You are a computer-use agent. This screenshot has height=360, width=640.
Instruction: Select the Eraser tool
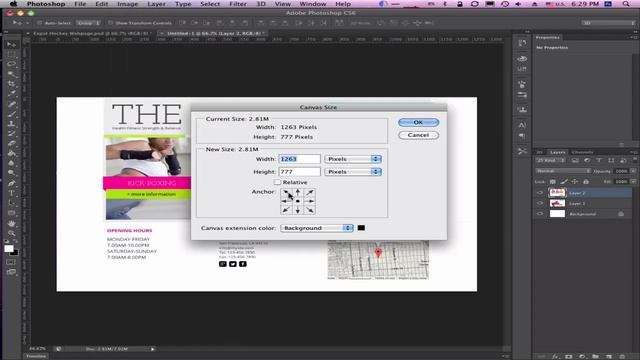(x=11, y=143)
